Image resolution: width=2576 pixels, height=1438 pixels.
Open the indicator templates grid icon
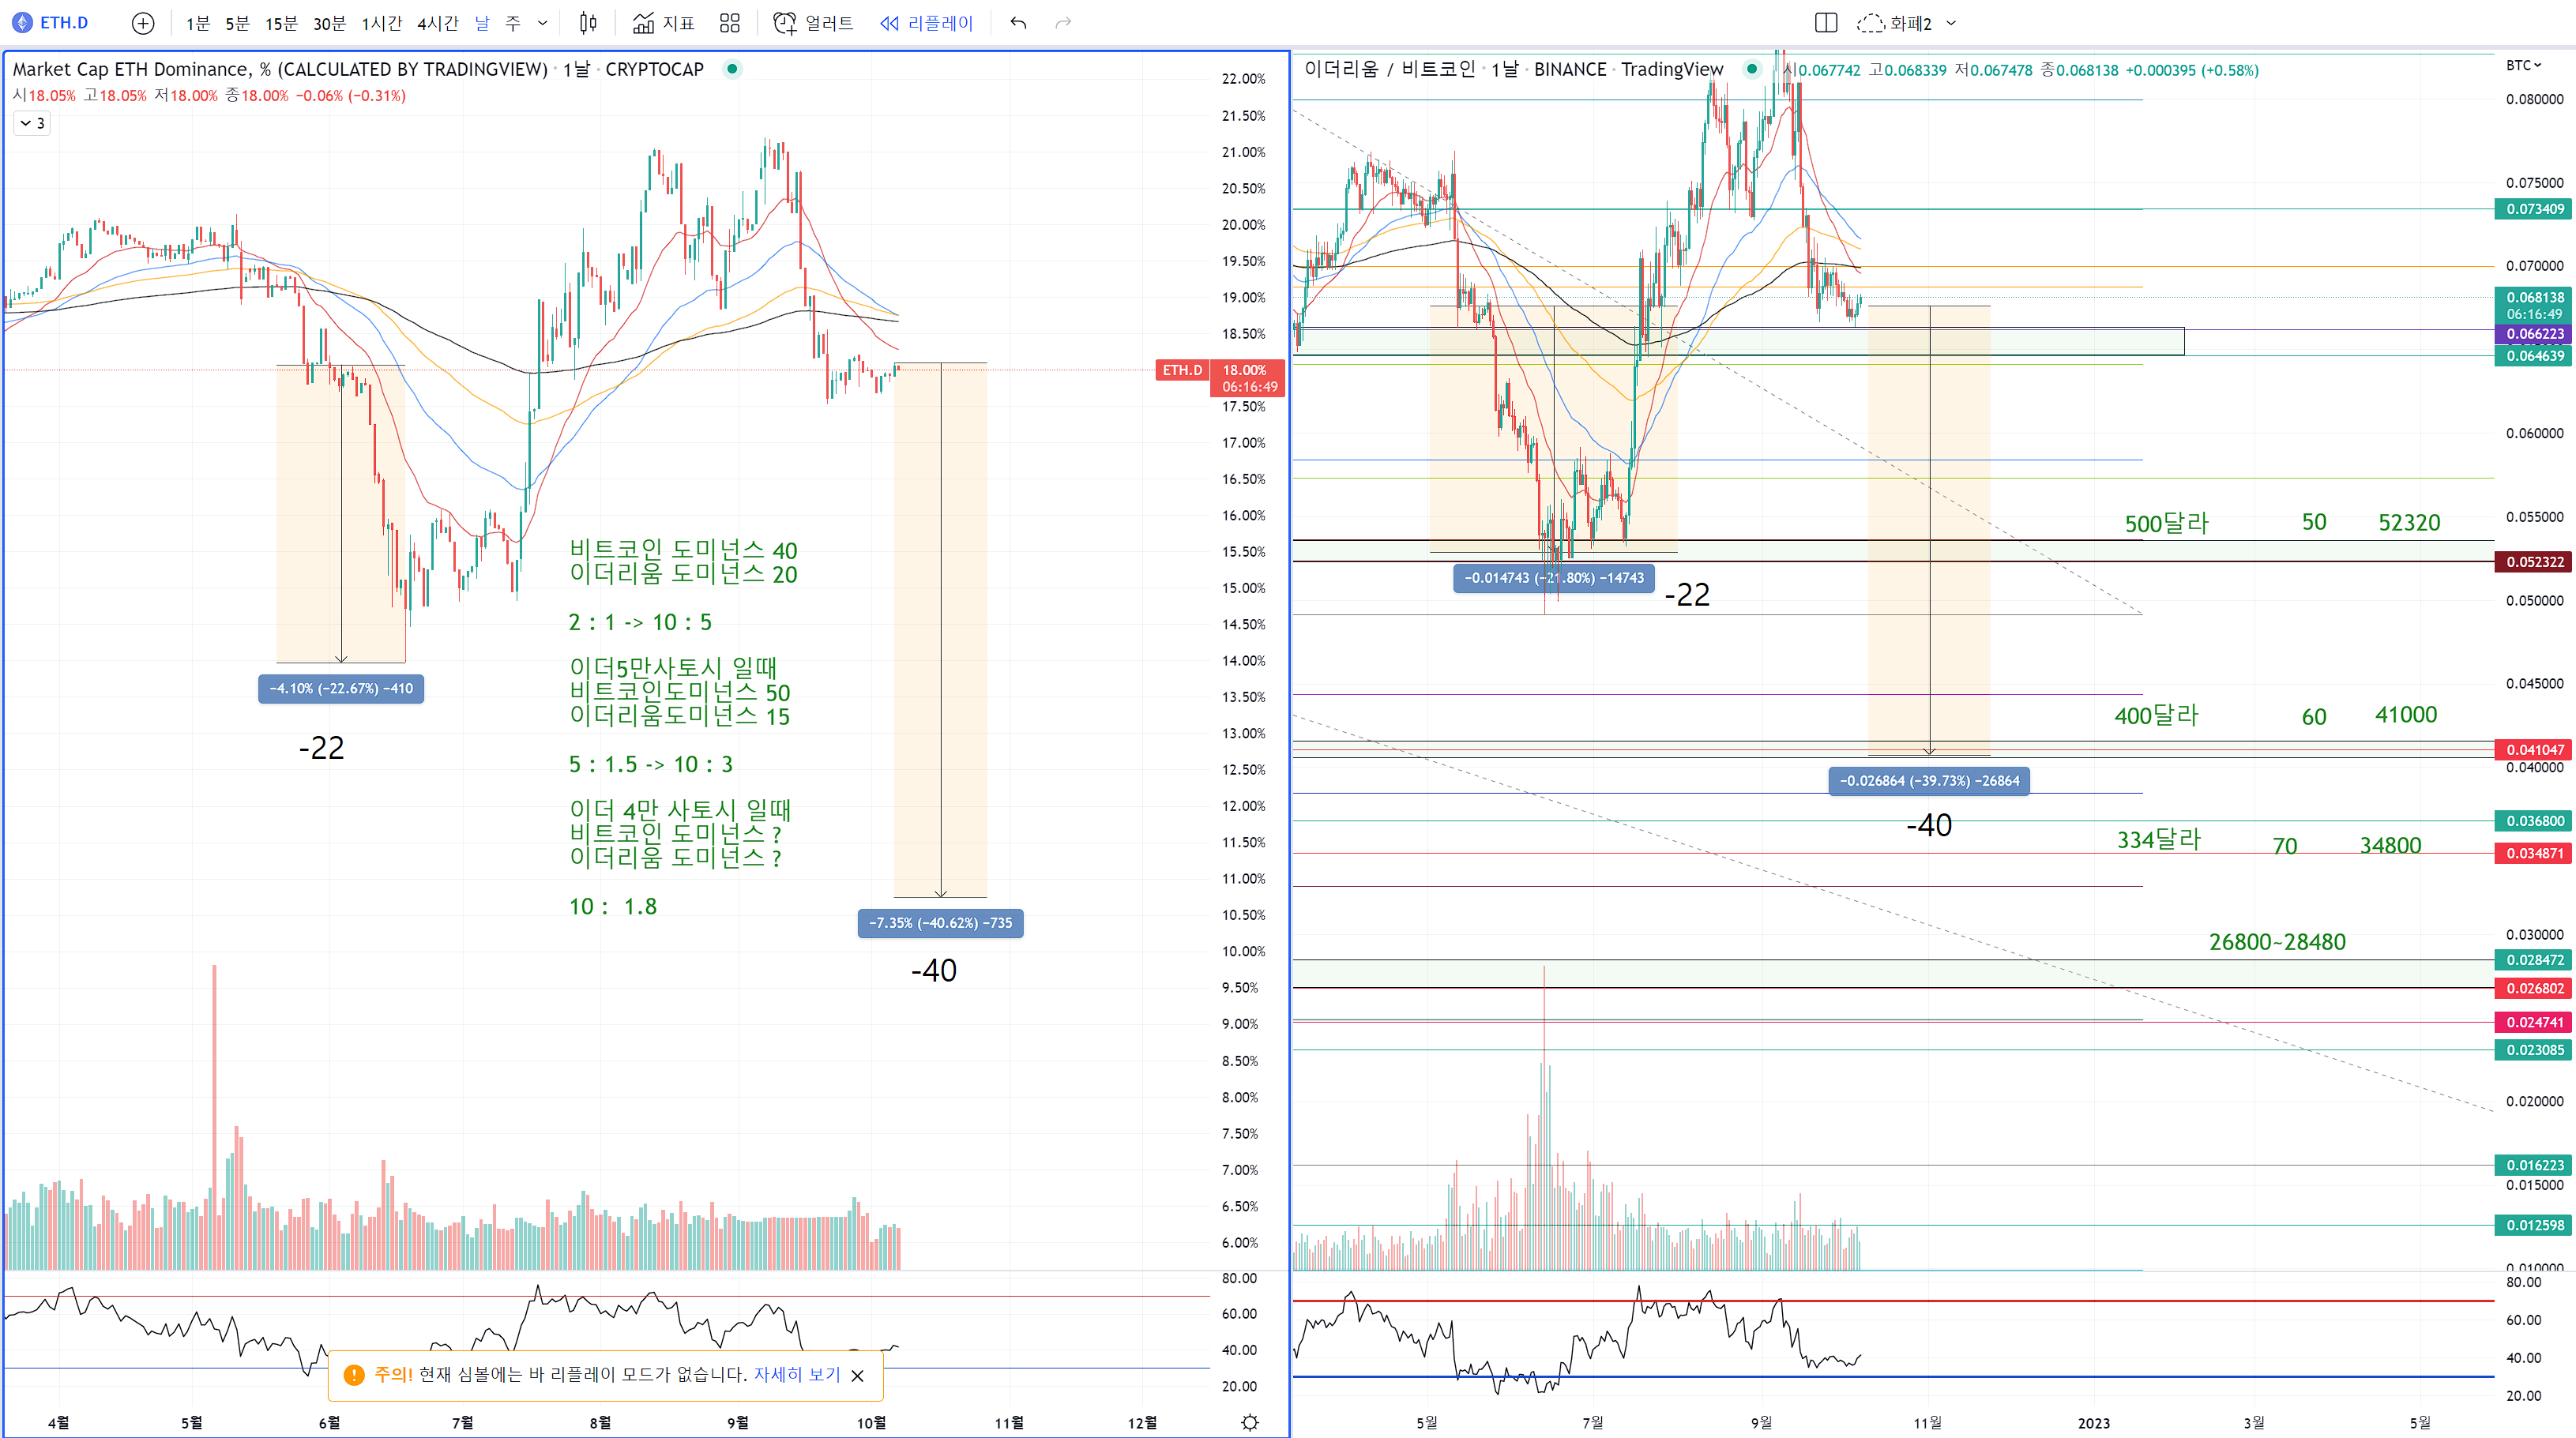pyautogui.click(x=730, y=23)
